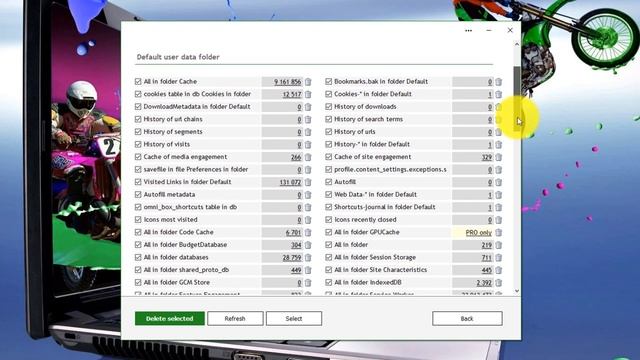Image resolution: width=640 pixels, height=360 pixels.
Task: Click trash icon for Cookies-* in folder Default
Action: 499,94
